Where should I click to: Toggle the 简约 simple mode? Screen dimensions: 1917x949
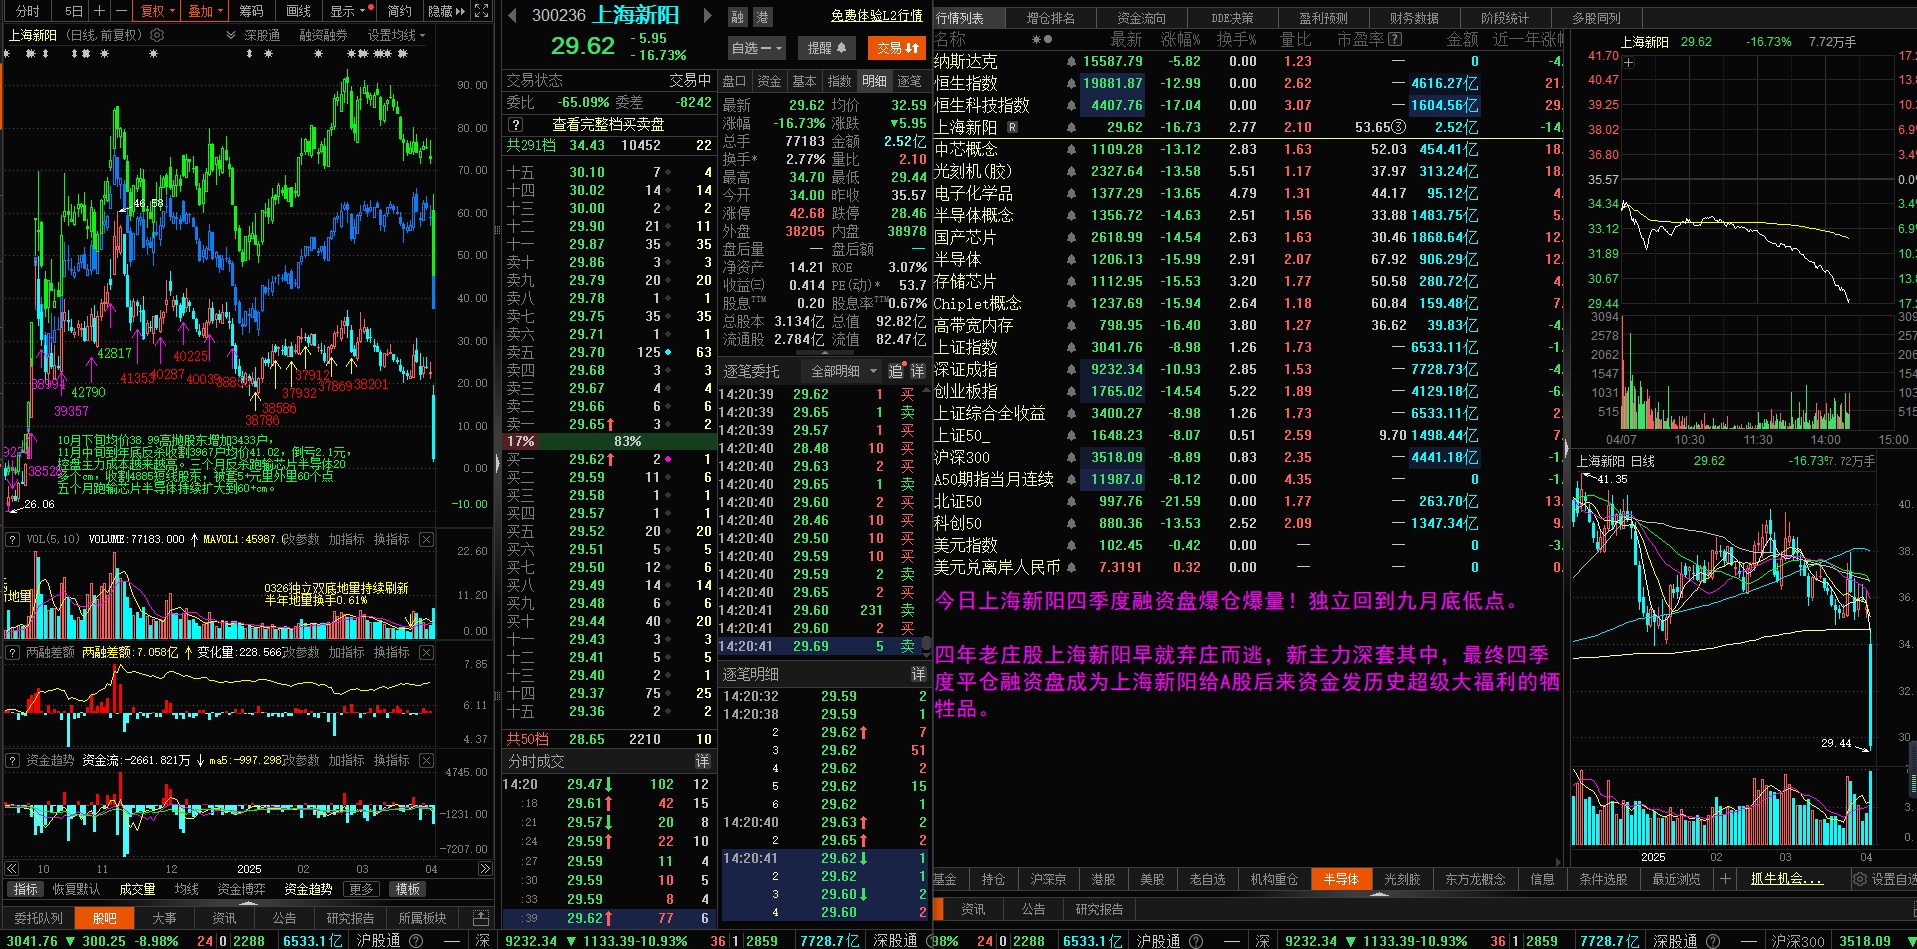(400, 11)
